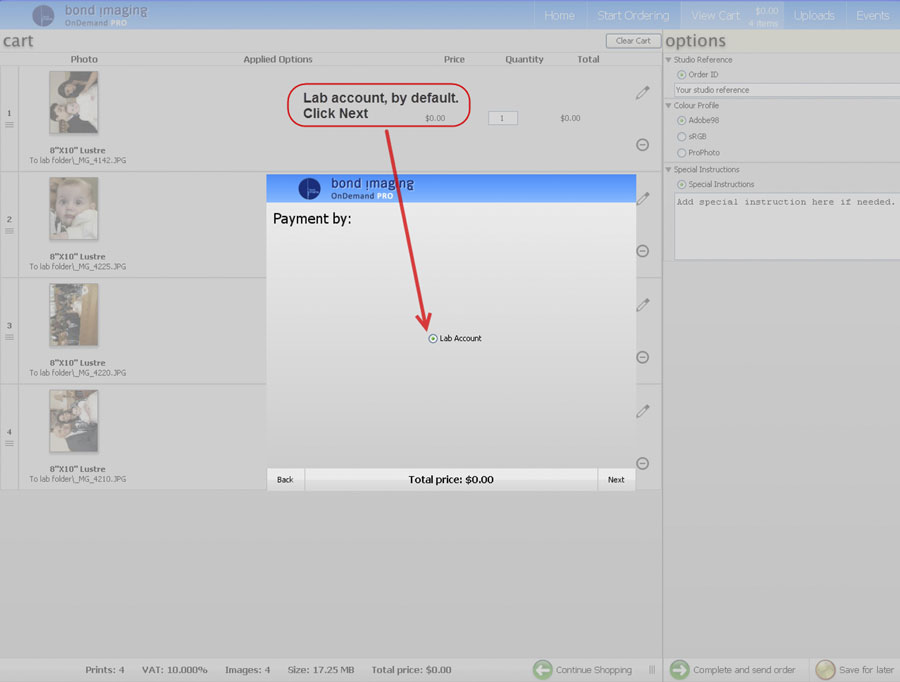Viewport: 900px width, 682px height.
Task: Collapse the Studio Reference section
Action: point(668,60)
